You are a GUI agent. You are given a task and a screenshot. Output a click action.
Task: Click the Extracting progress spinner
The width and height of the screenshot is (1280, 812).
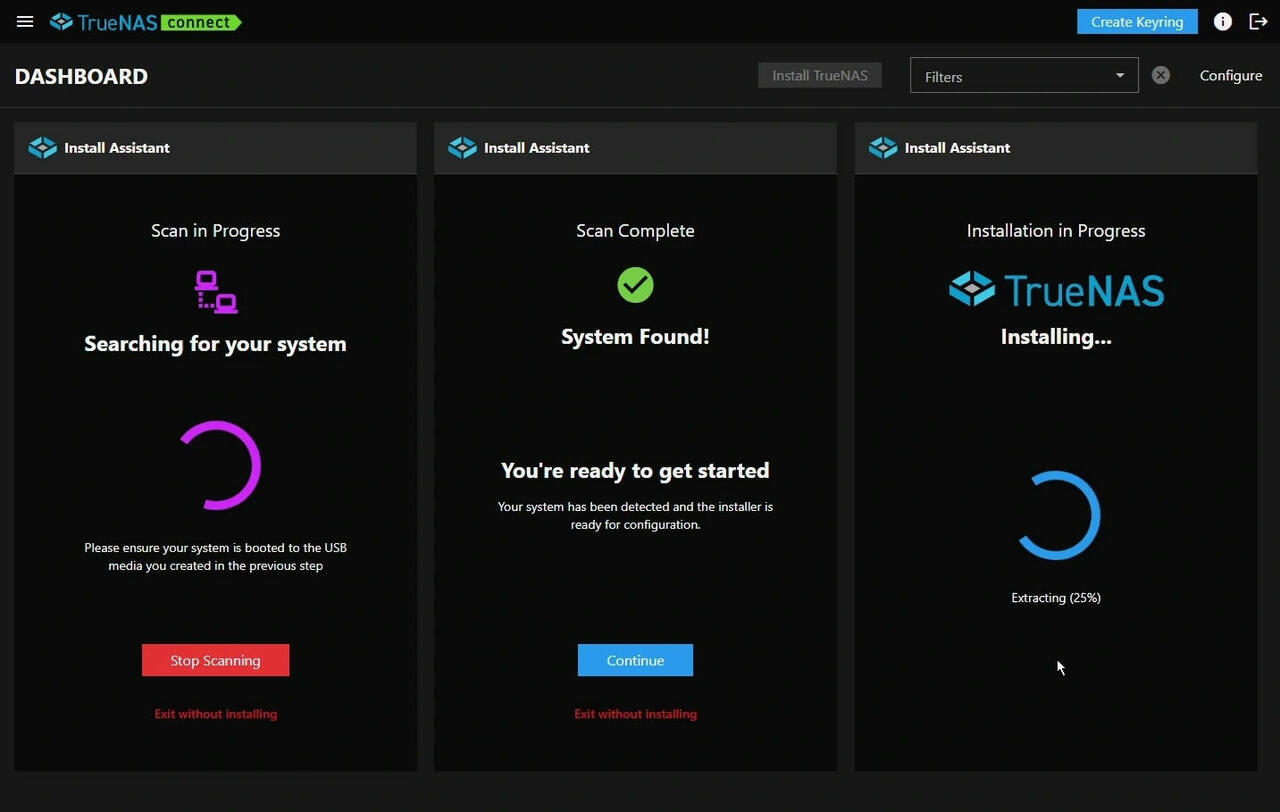[x=1056, y=515]
